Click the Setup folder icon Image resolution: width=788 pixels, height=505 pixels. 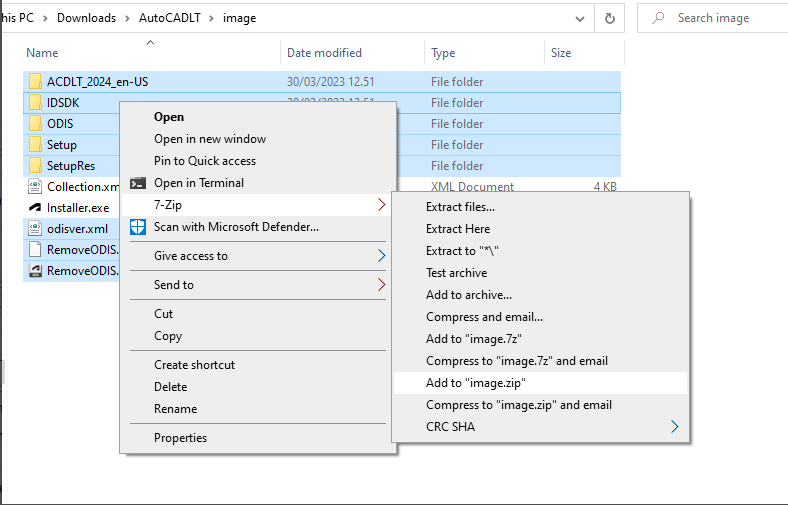tap(35, 145)
